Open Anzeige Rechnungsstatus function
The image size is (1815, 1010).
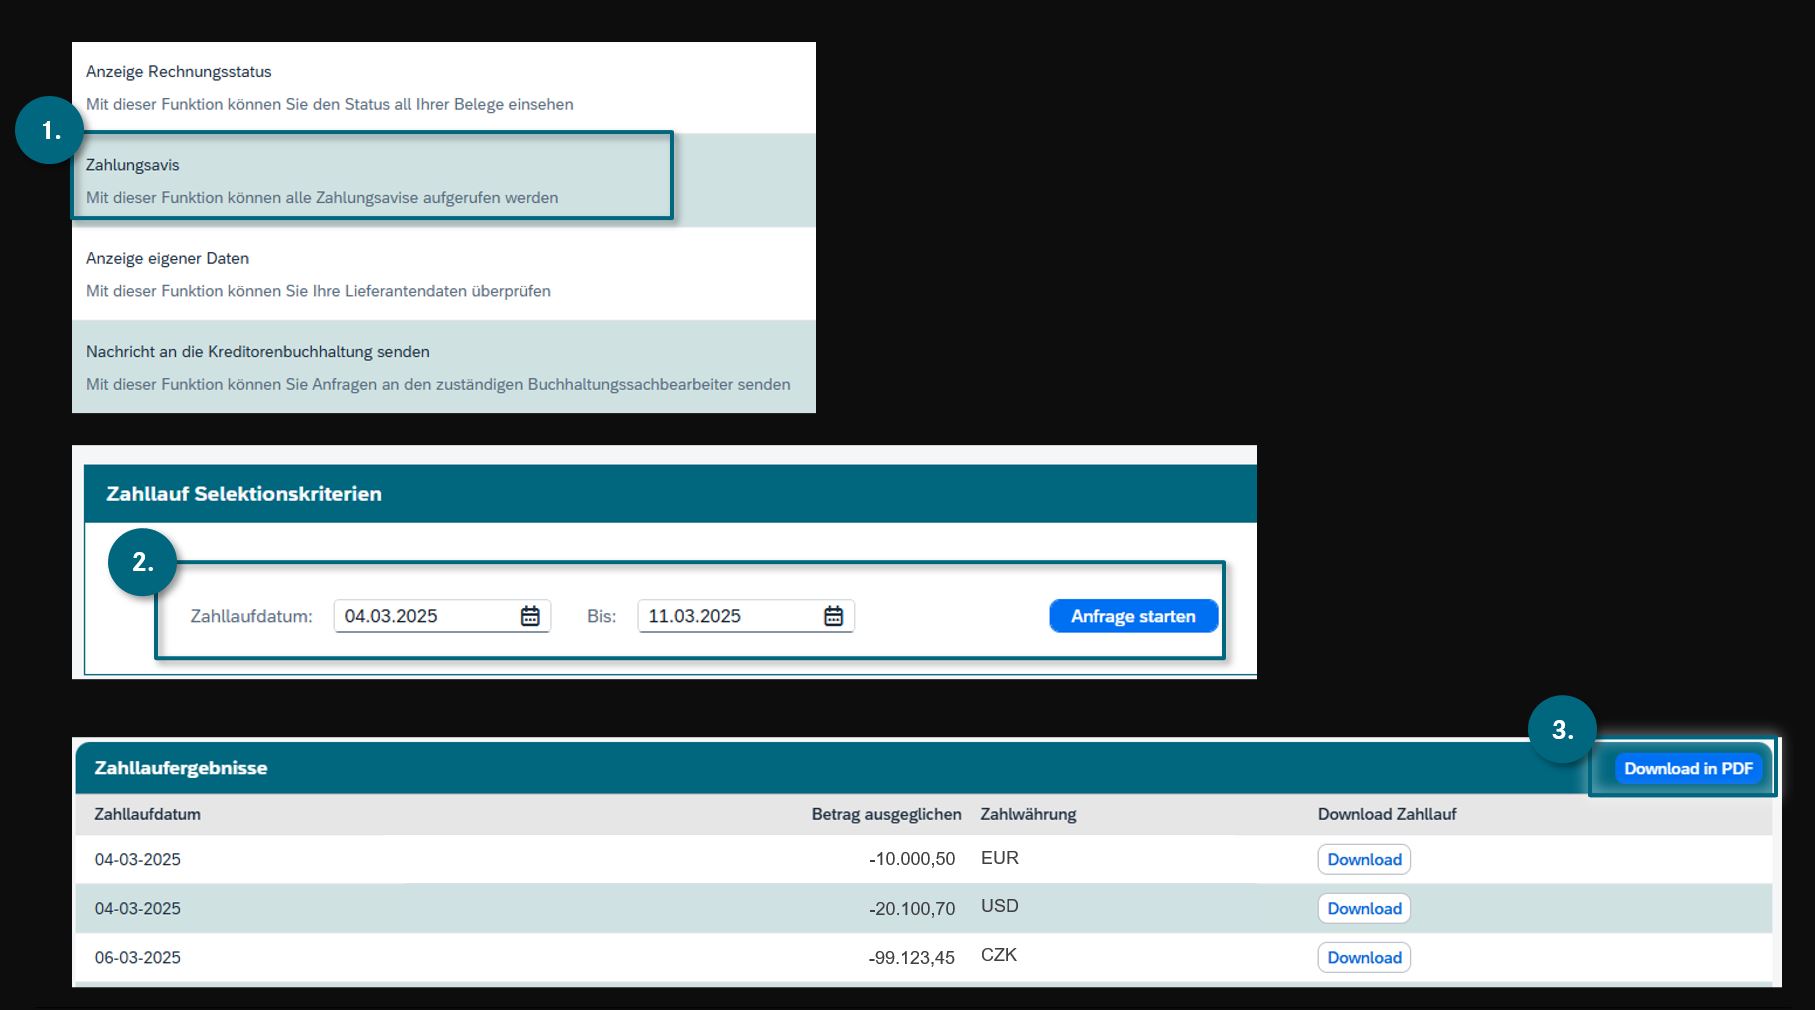178,72
